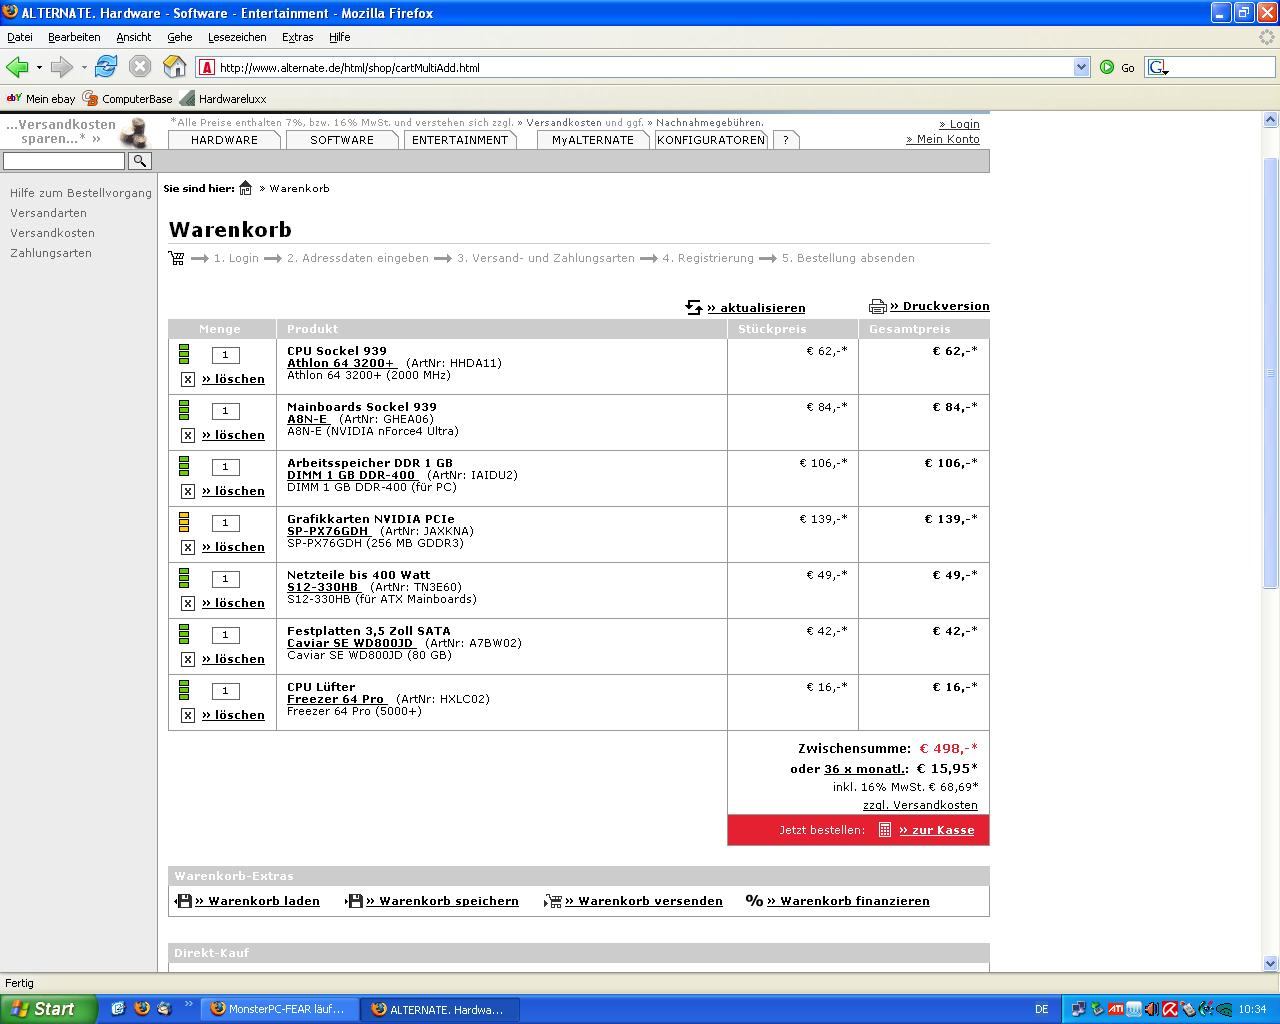The image size is (1280, 1024).
Task: Click the 36 x monatl. financing link
Action: 865,769
